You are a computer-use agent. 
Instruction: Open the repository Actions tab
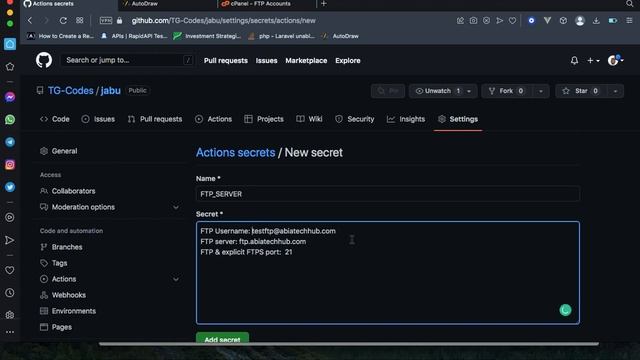coord(213,119)
